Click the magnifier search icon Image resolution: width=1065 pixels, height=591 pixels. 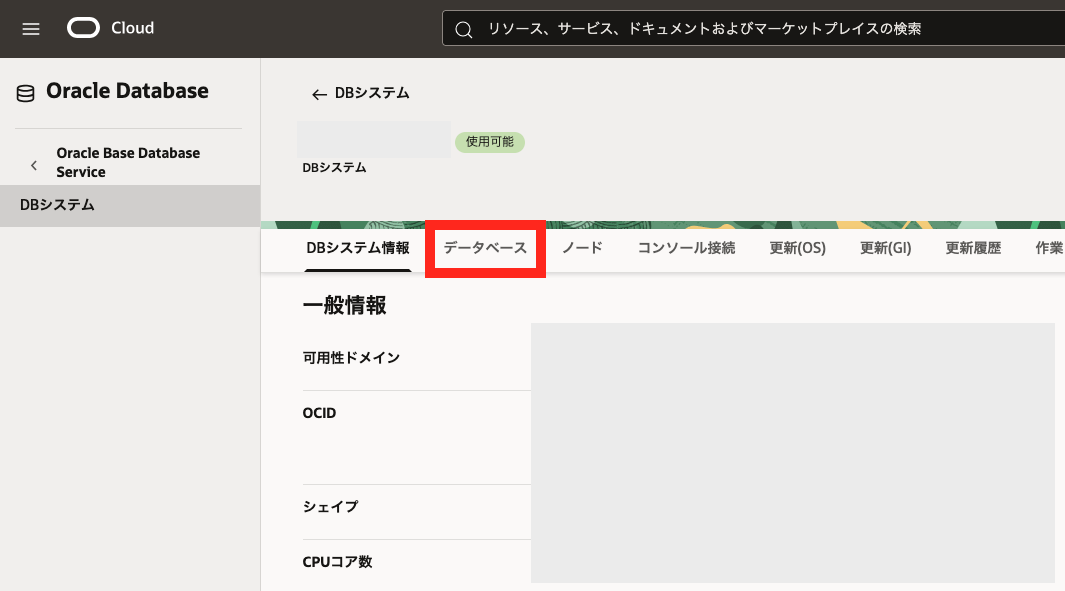[463, 30]
